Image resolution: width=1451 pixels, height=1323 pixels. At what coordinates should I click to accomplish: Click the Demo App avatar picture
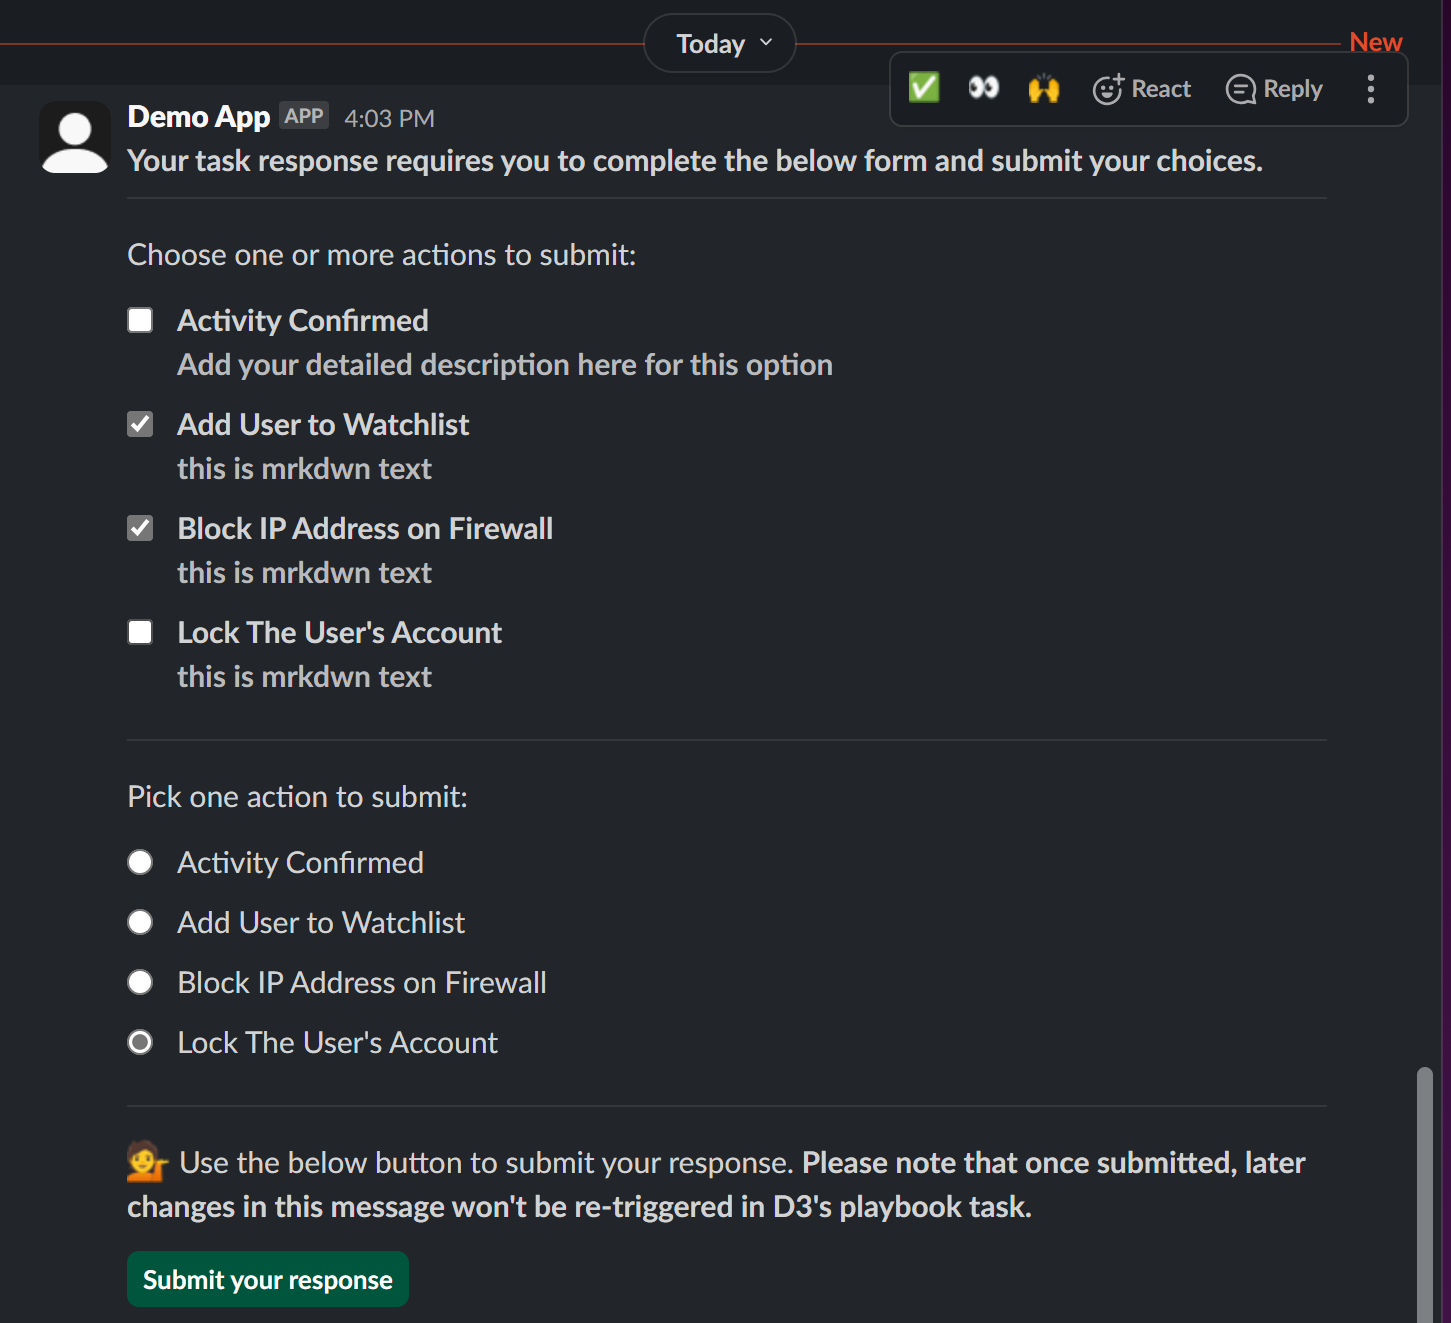(x=75, y=137)
